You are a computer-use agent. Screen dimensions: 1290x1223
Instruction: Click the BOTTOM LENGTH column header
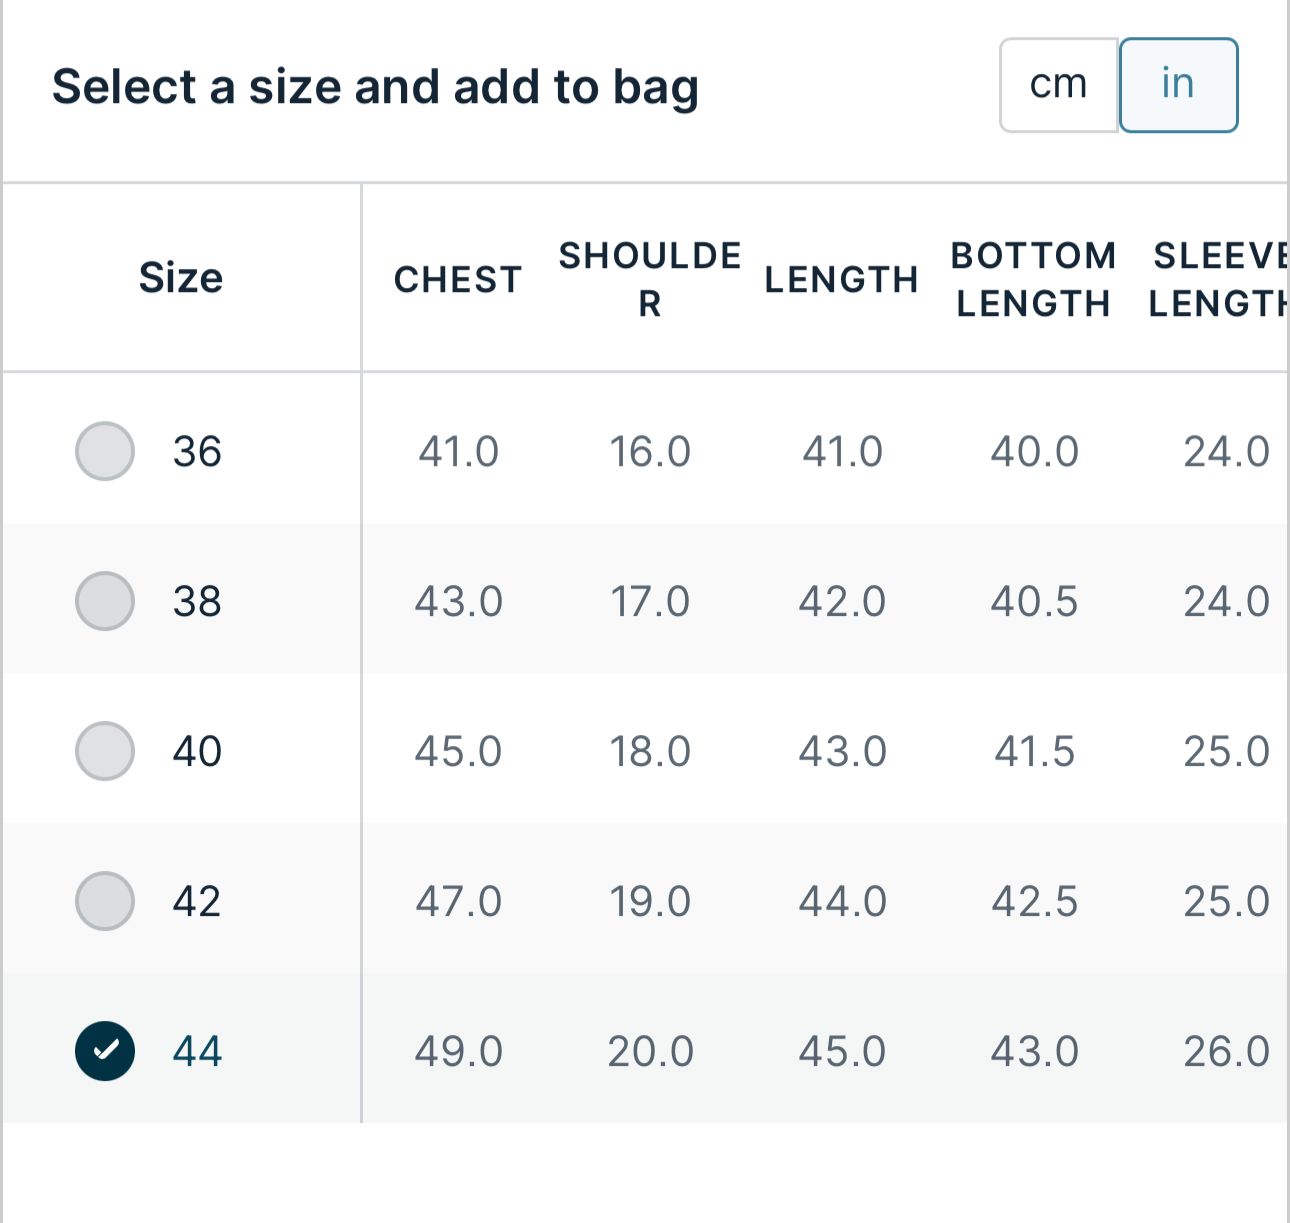1034,279
